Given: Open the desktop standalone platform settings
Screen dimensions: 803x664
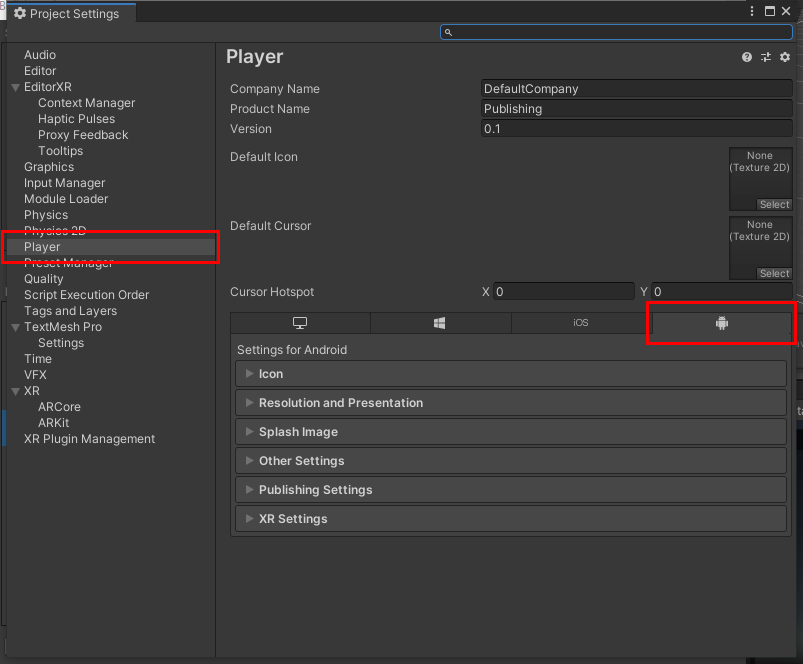Looking at the screenshot, I should (299, 322).
